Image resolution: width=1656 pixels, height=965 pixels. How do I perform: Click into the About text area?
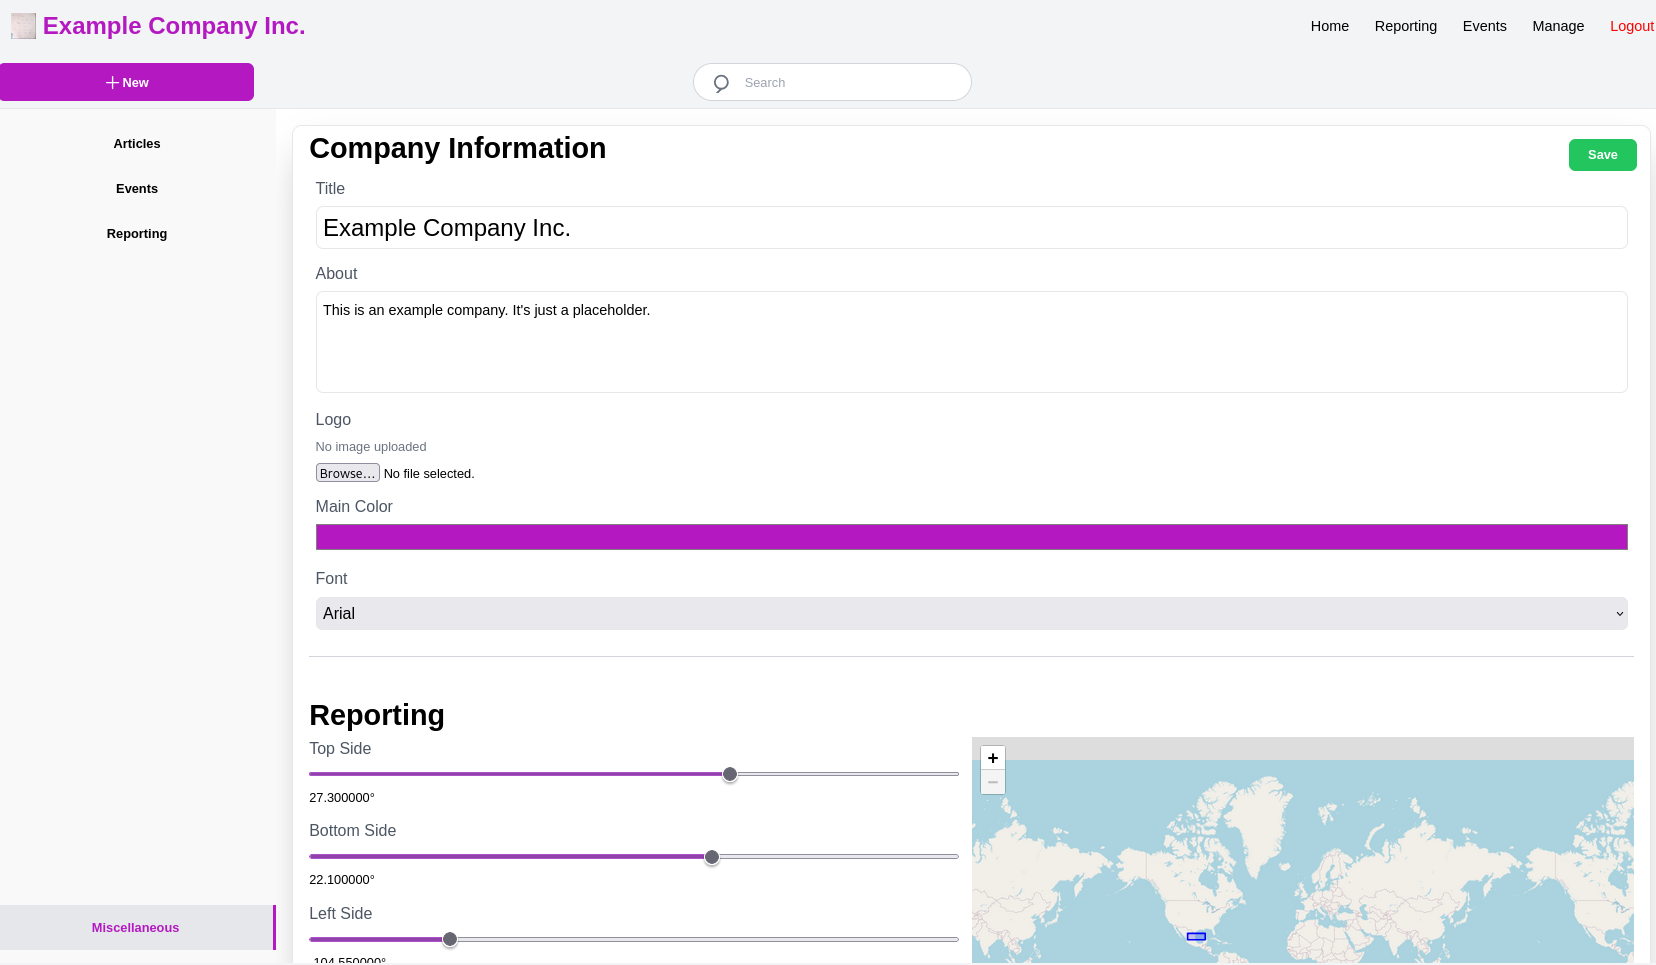(x=971, y=342)
